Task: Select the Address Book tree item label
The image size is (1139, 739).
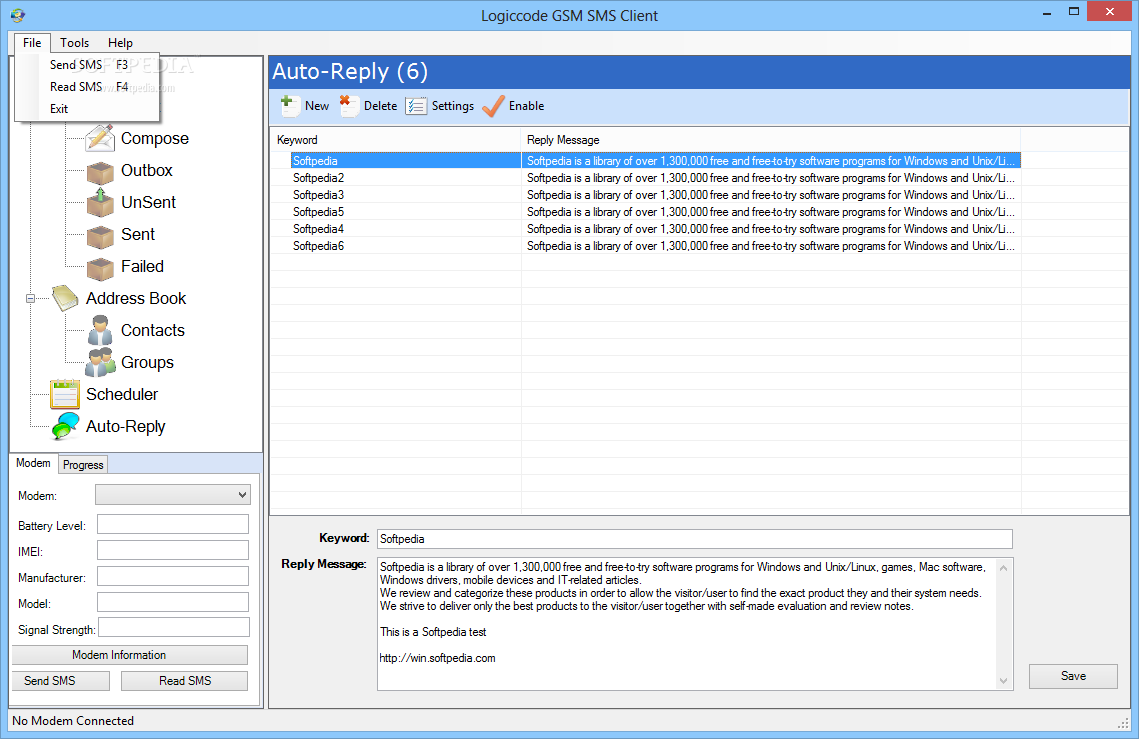Action: (x=136, y=298)
